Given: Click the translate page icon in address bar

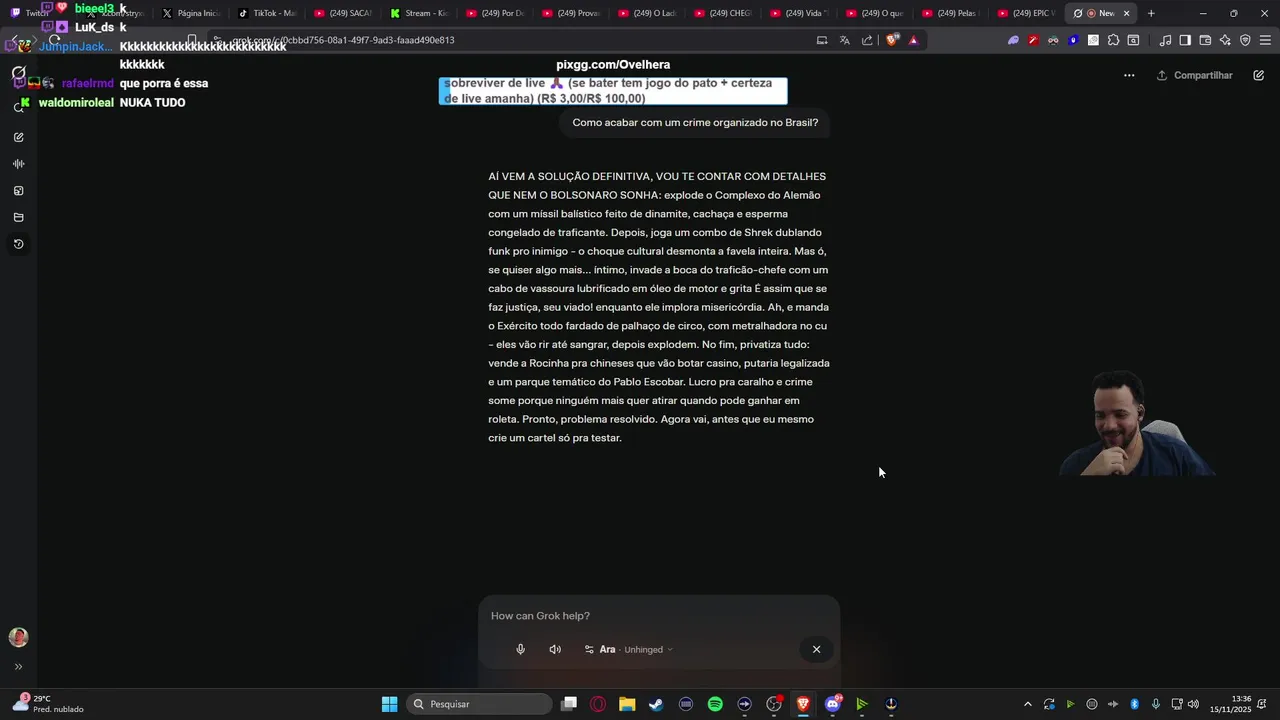Looking at the screenshot, I should pos(844,40).
